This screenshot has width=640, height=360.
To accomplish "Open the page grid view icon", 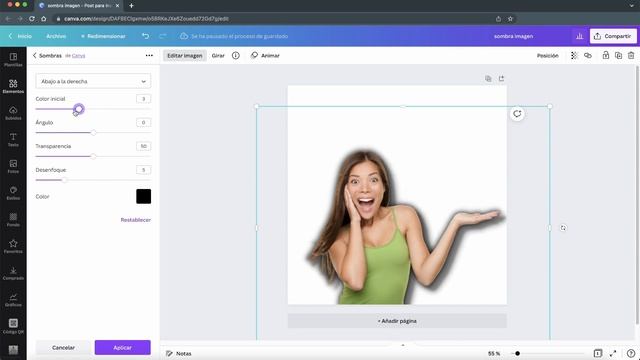I will pos(598,353).
